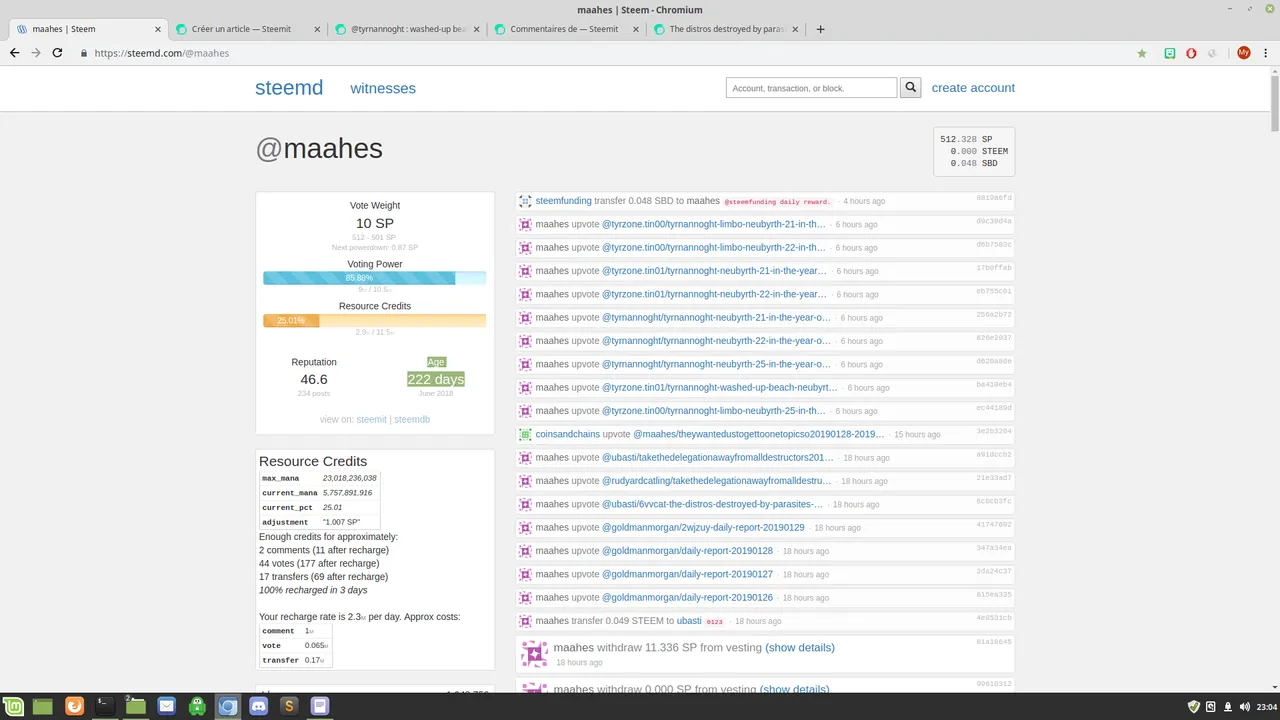Click the reputation value 46.6
The width and height of the screenshot is (1280, 720).
pyautogui.click(x=314, y=379)
